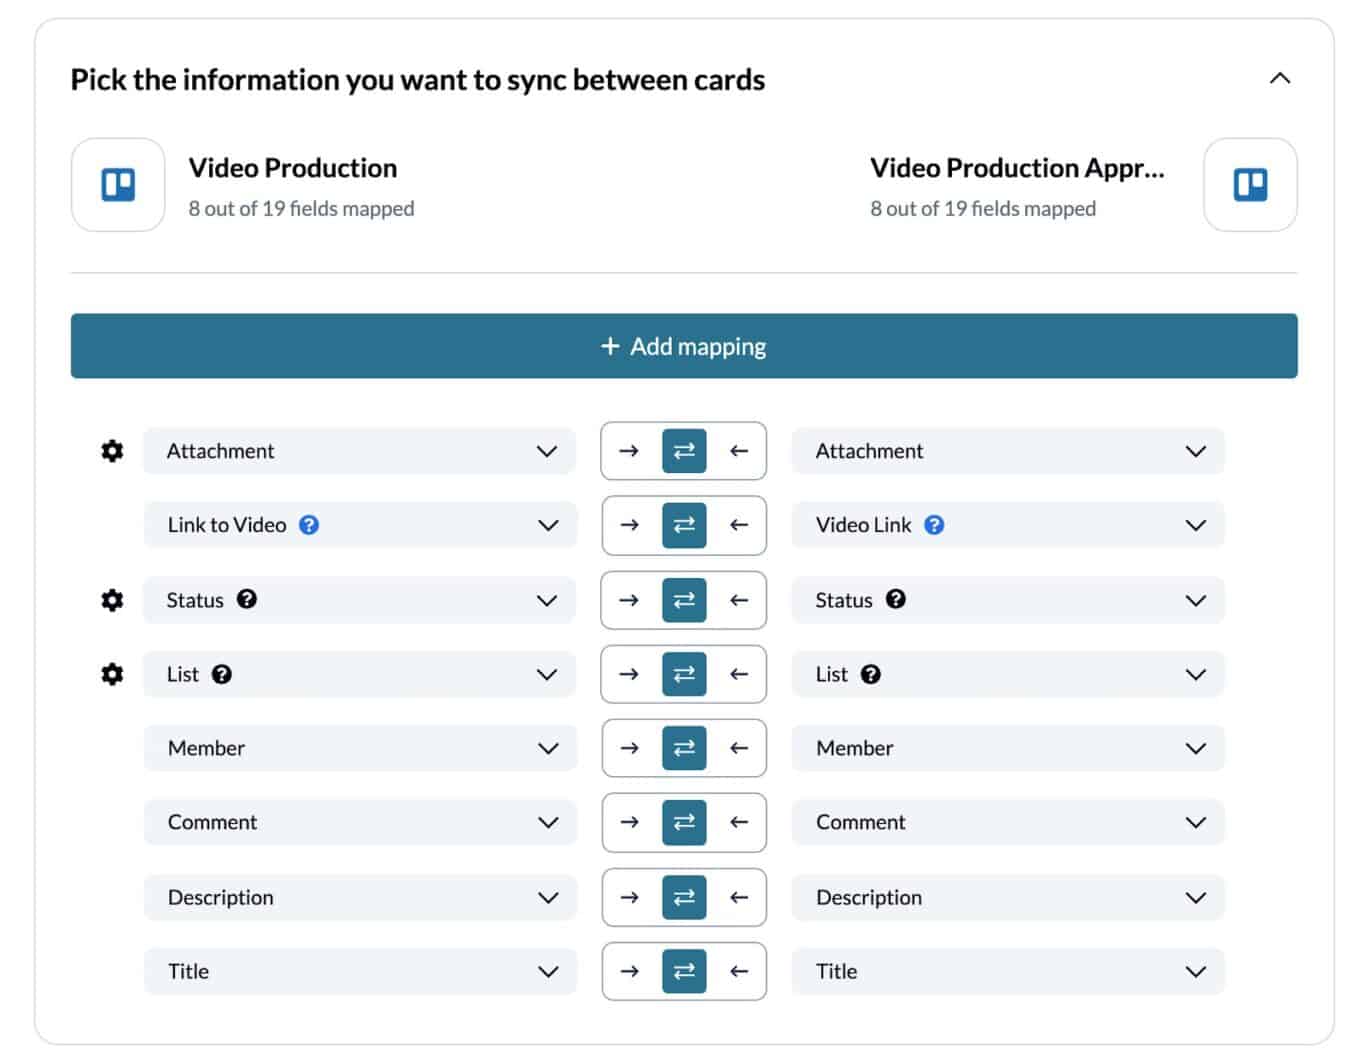
Task: Show help for left List field
Action: [222, 674]
